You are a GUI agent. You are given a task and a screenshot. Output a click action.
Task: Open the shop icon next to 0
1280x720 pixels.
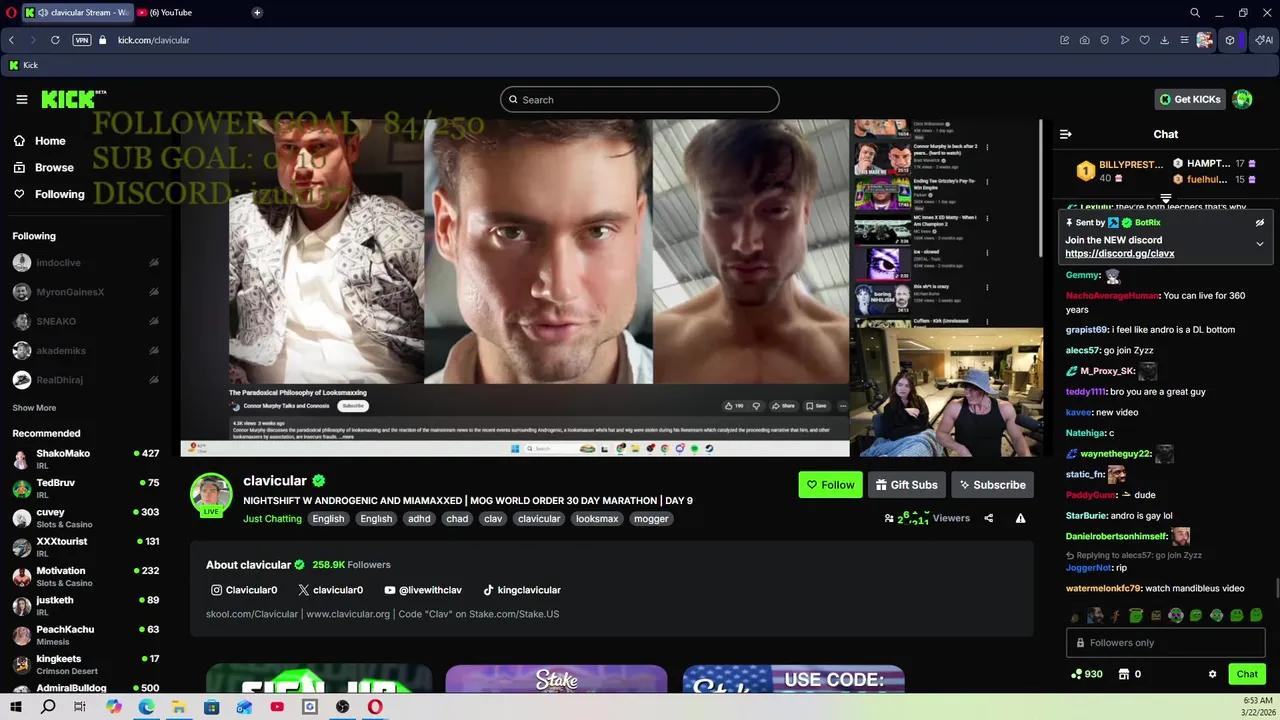point(1124,674)
